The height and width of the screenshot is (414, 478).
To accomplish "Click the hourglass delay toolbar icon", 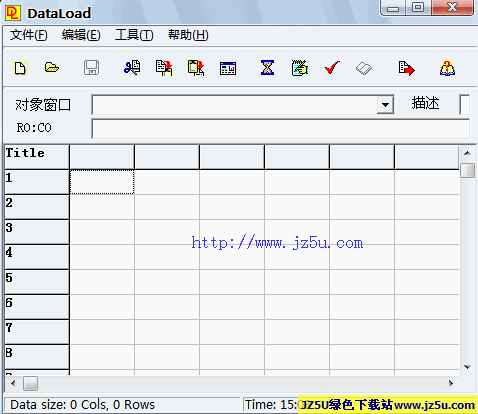I will 267,68.
